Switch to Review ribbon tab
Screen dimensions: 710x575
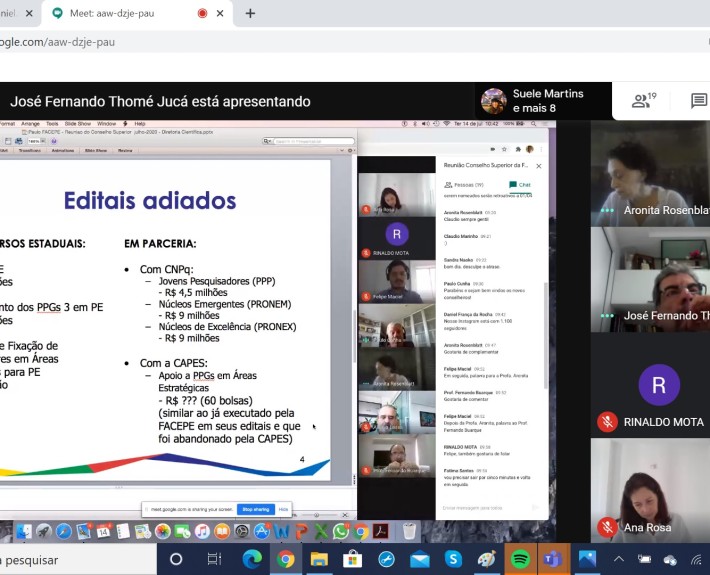(x=125, y=150)
